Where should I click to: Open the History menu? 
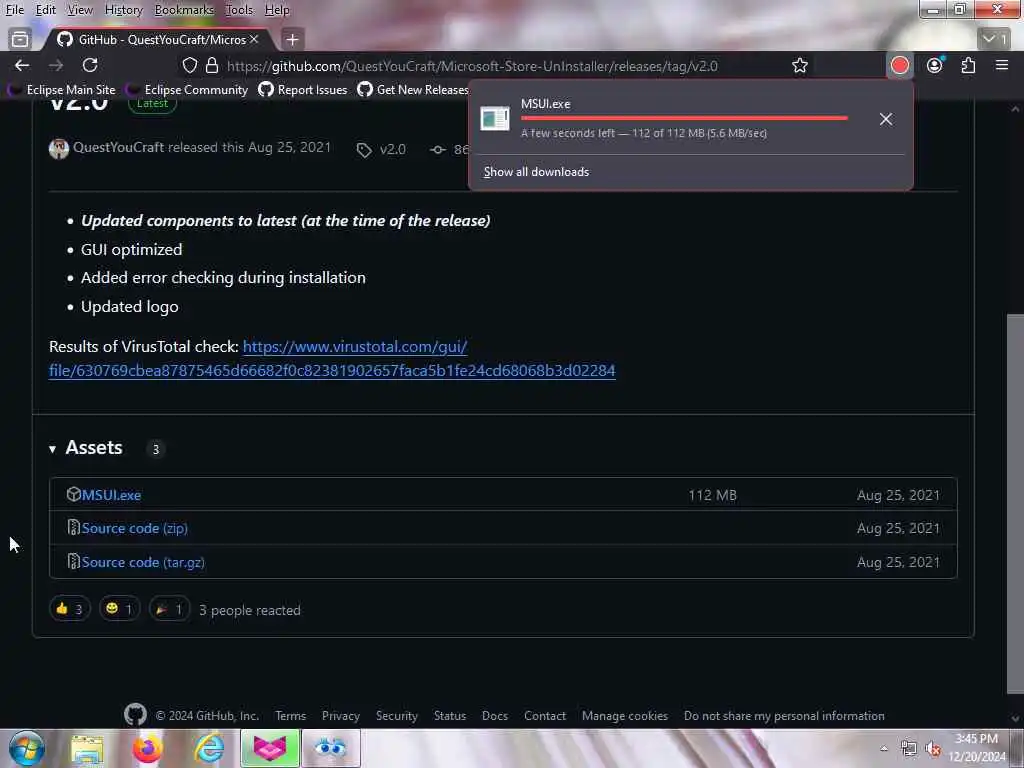[123, 10]
